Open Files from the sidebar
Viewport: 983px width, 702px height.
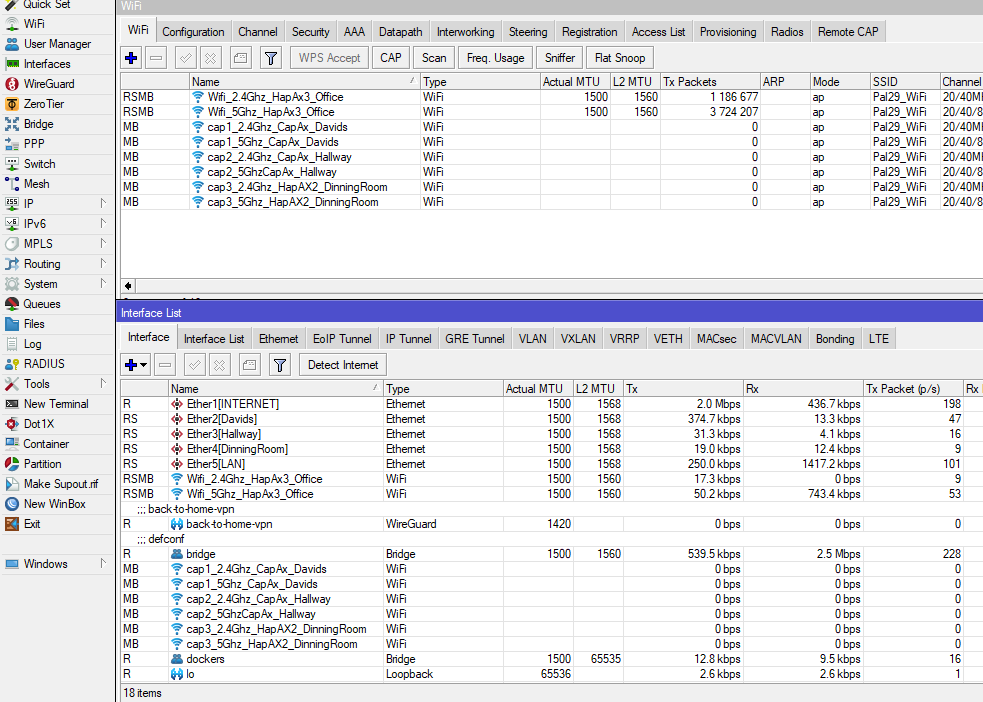tap(41, 324)
